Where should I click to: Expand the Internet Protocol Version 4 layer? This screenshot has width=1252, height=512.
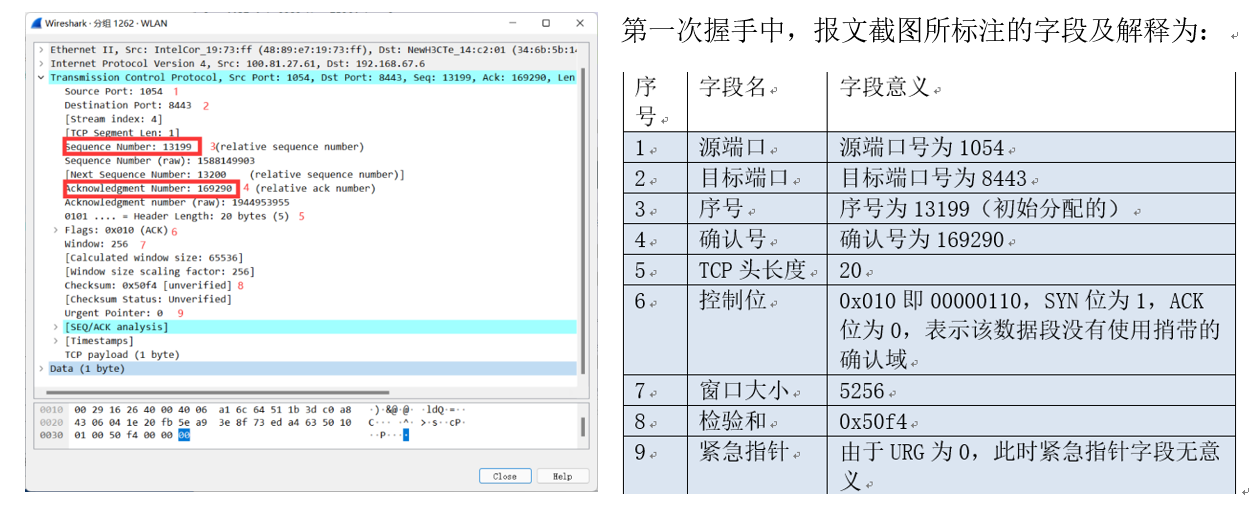point(41,64)
